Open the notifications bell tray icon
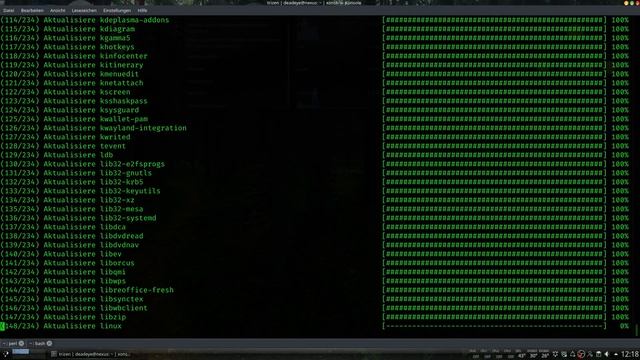Image resolution: width=640 pixels, height=360 pixels. coord(572,354)
